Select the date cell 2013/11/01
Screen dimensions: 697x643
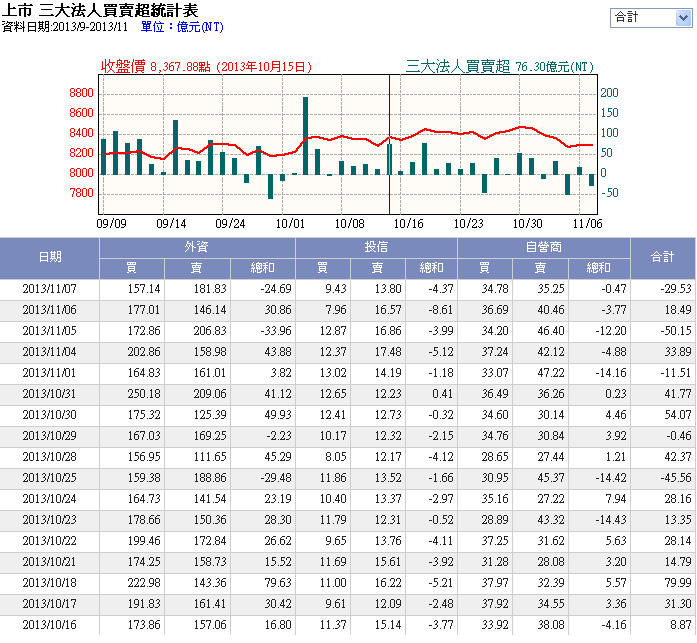click(50, 373)
